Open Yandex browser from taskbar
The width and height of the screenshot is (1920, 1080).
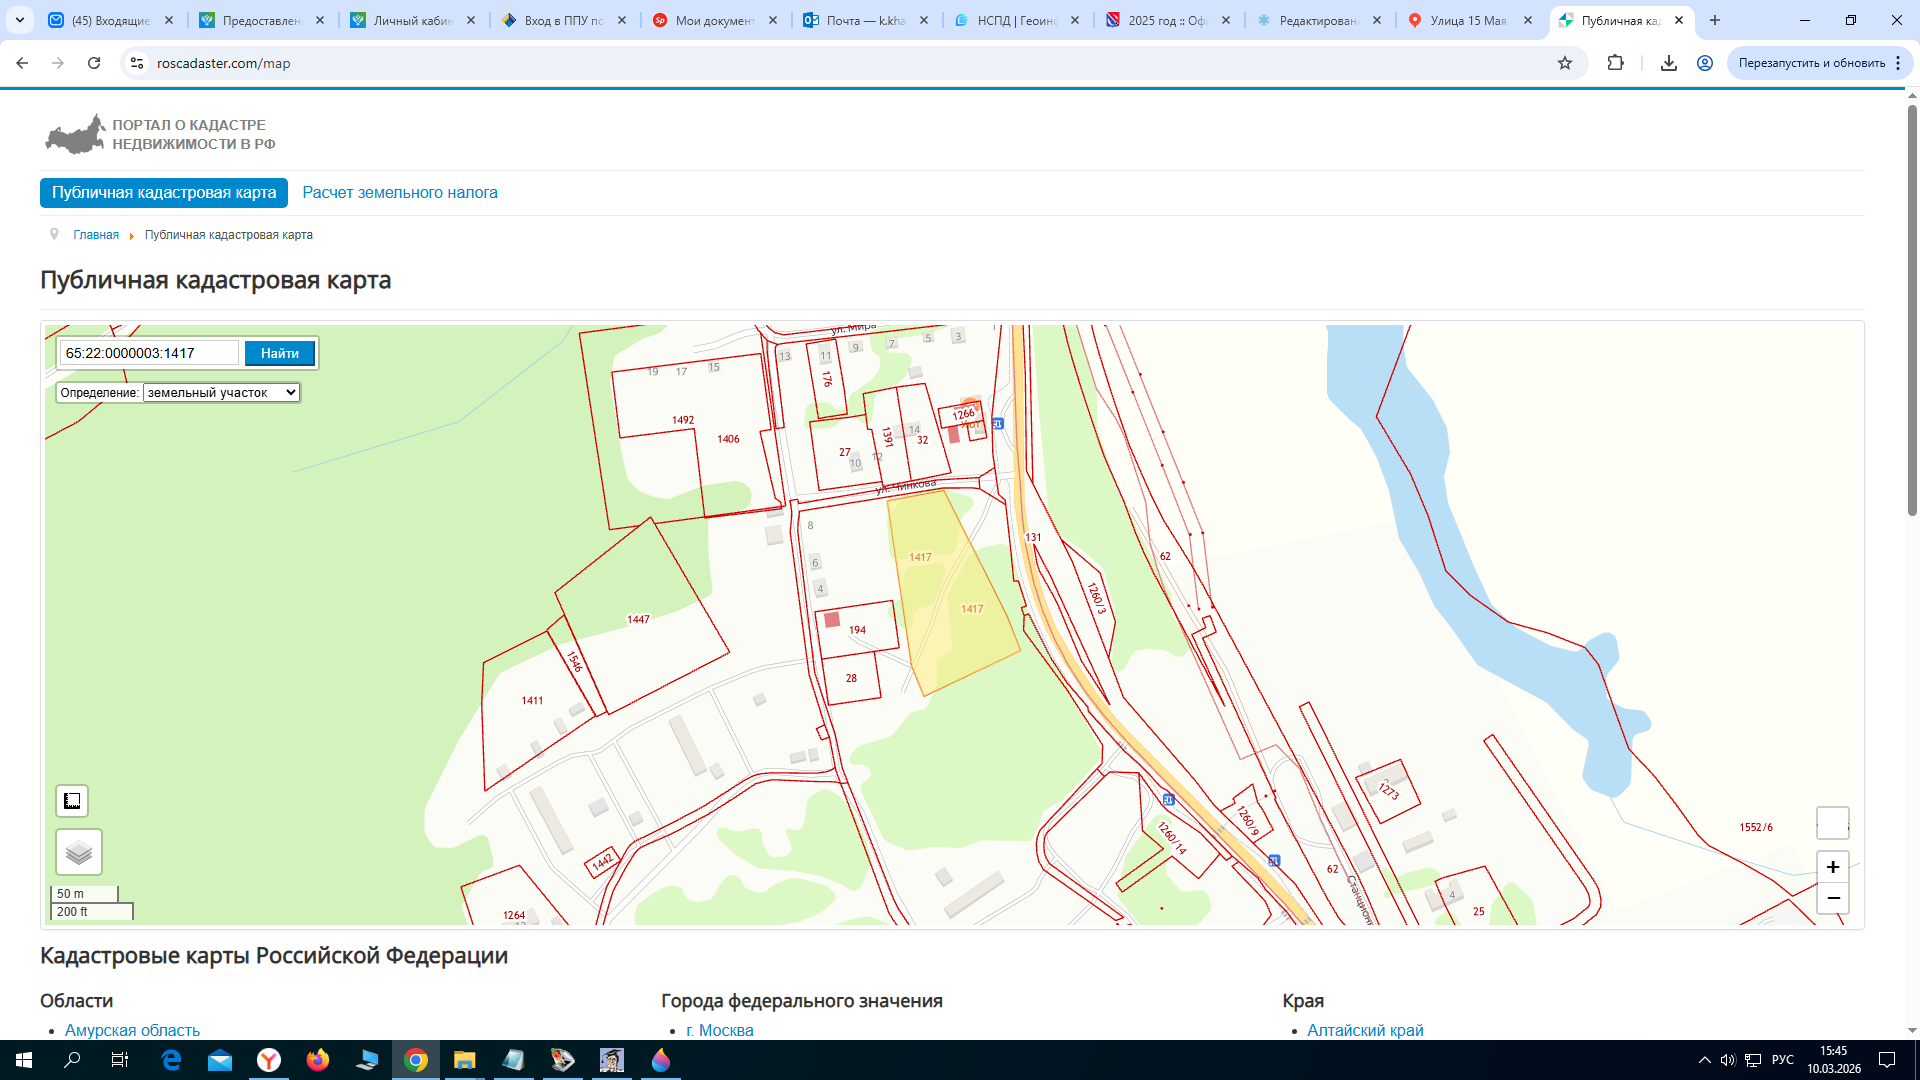click(269, 1060)
